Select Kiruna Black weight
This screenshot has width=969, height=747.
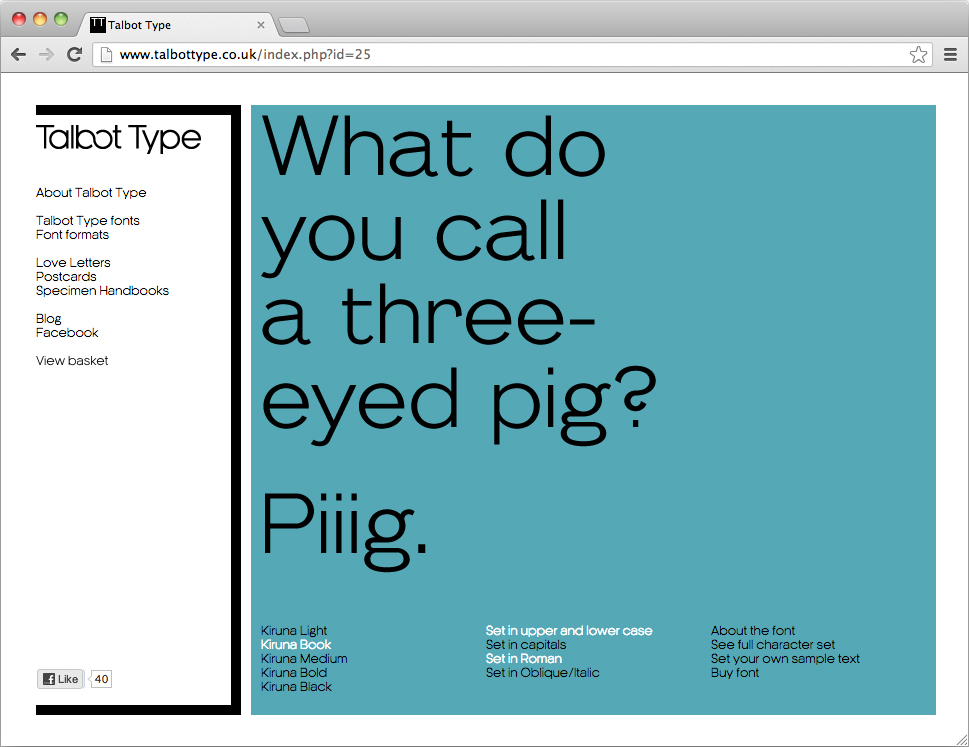coord(296,686)
